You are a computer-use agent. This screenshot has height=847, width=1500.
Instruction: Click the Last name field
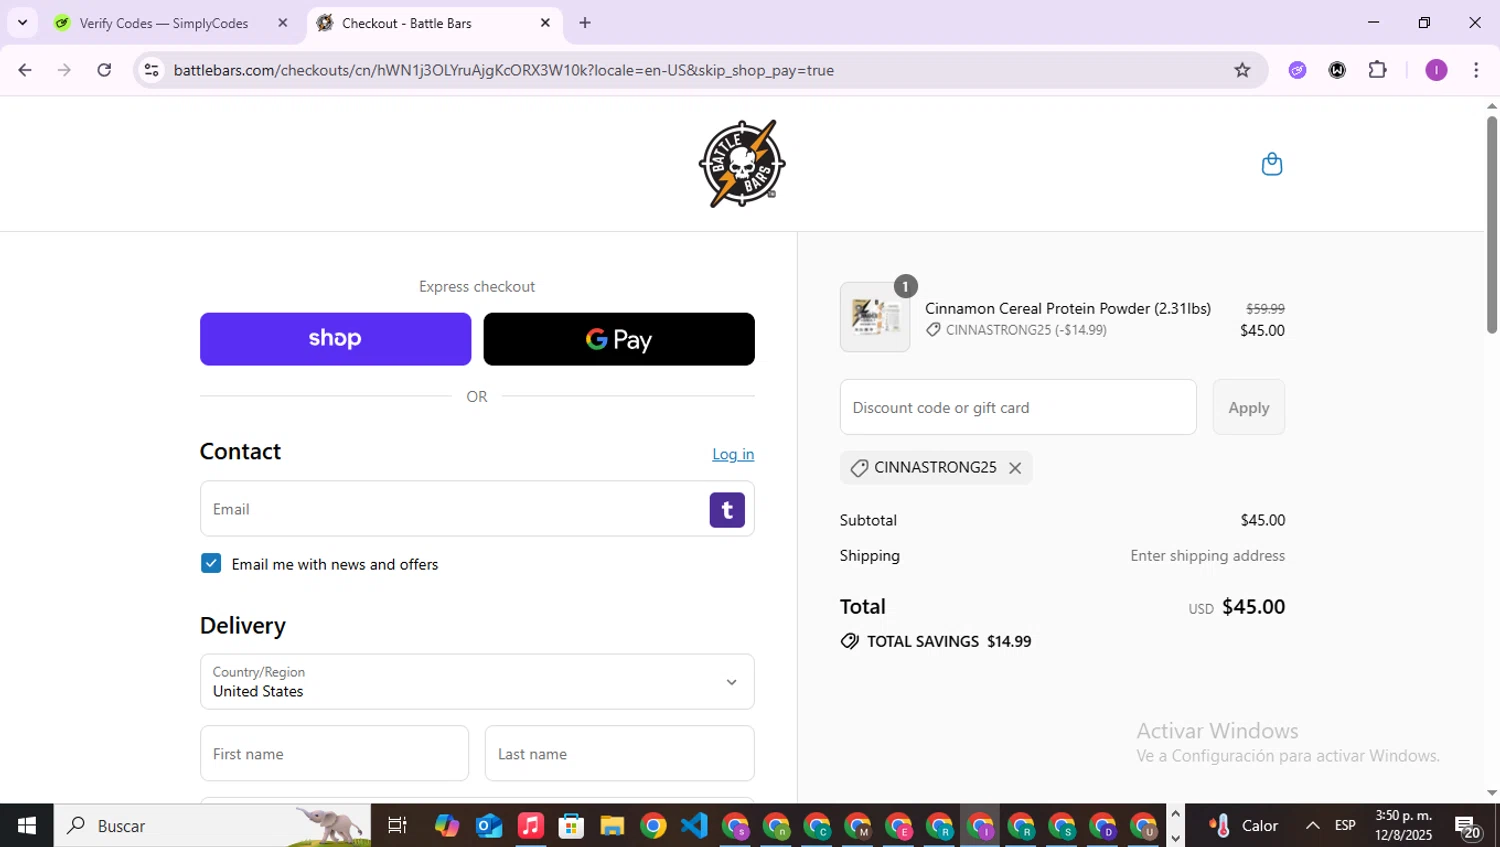tap(619, 753)
